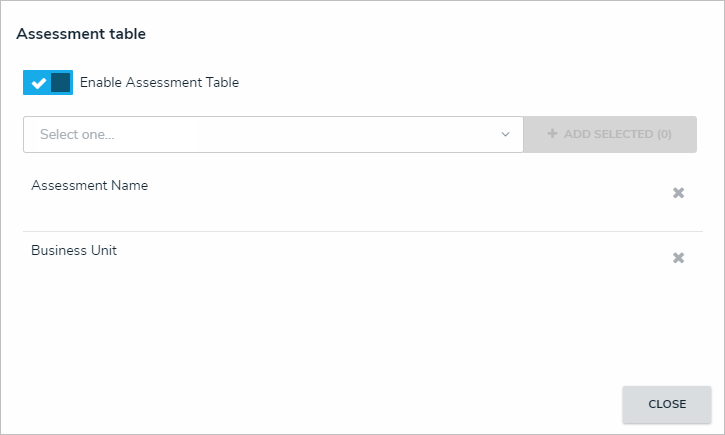This screenshot has width=725, height=435.
Task: Click the Assessment table heading
Action: coord(81,34)
